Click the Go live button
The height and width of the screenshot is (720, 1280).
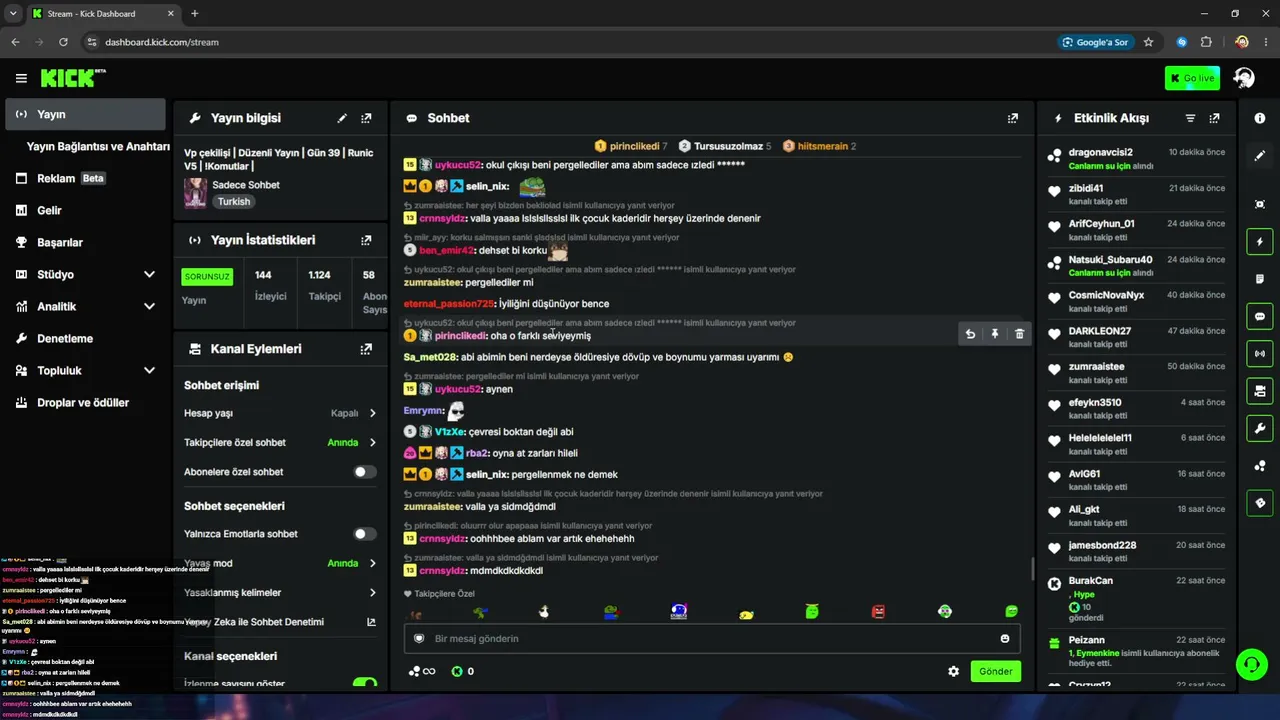tap(1192, 78)
